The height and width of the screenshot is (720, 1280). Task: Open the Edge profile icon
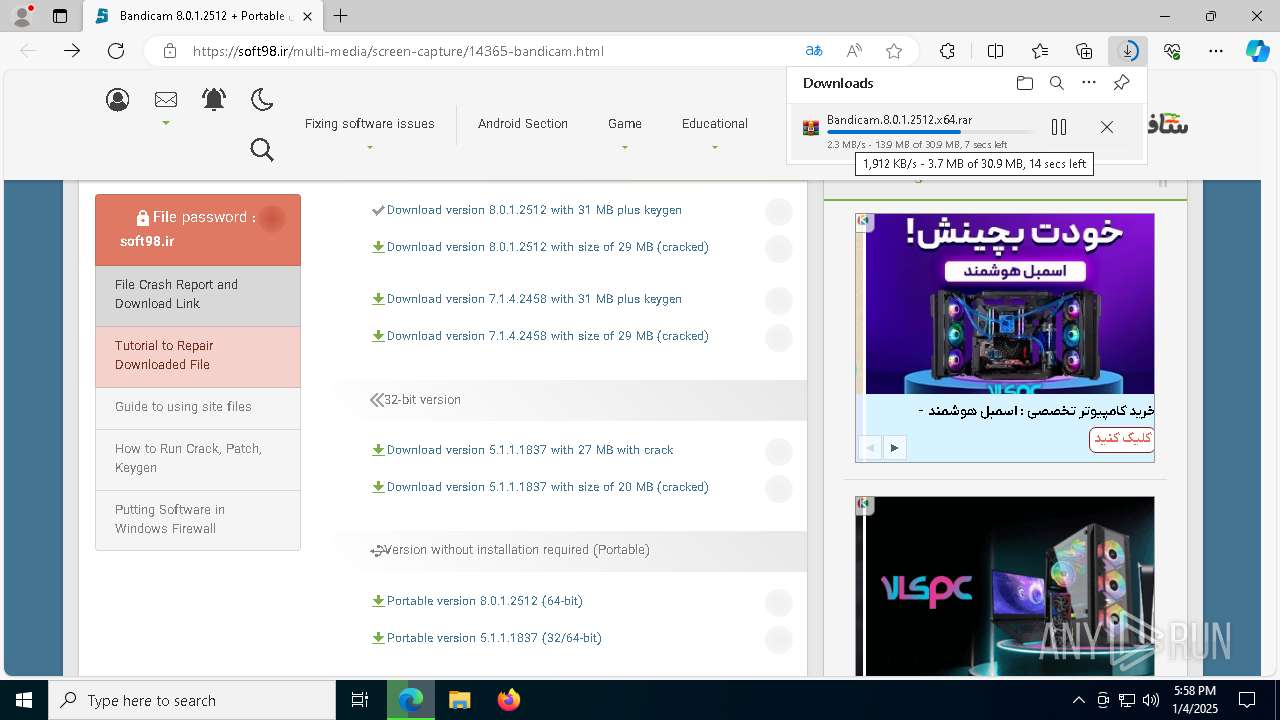(22, 16)
